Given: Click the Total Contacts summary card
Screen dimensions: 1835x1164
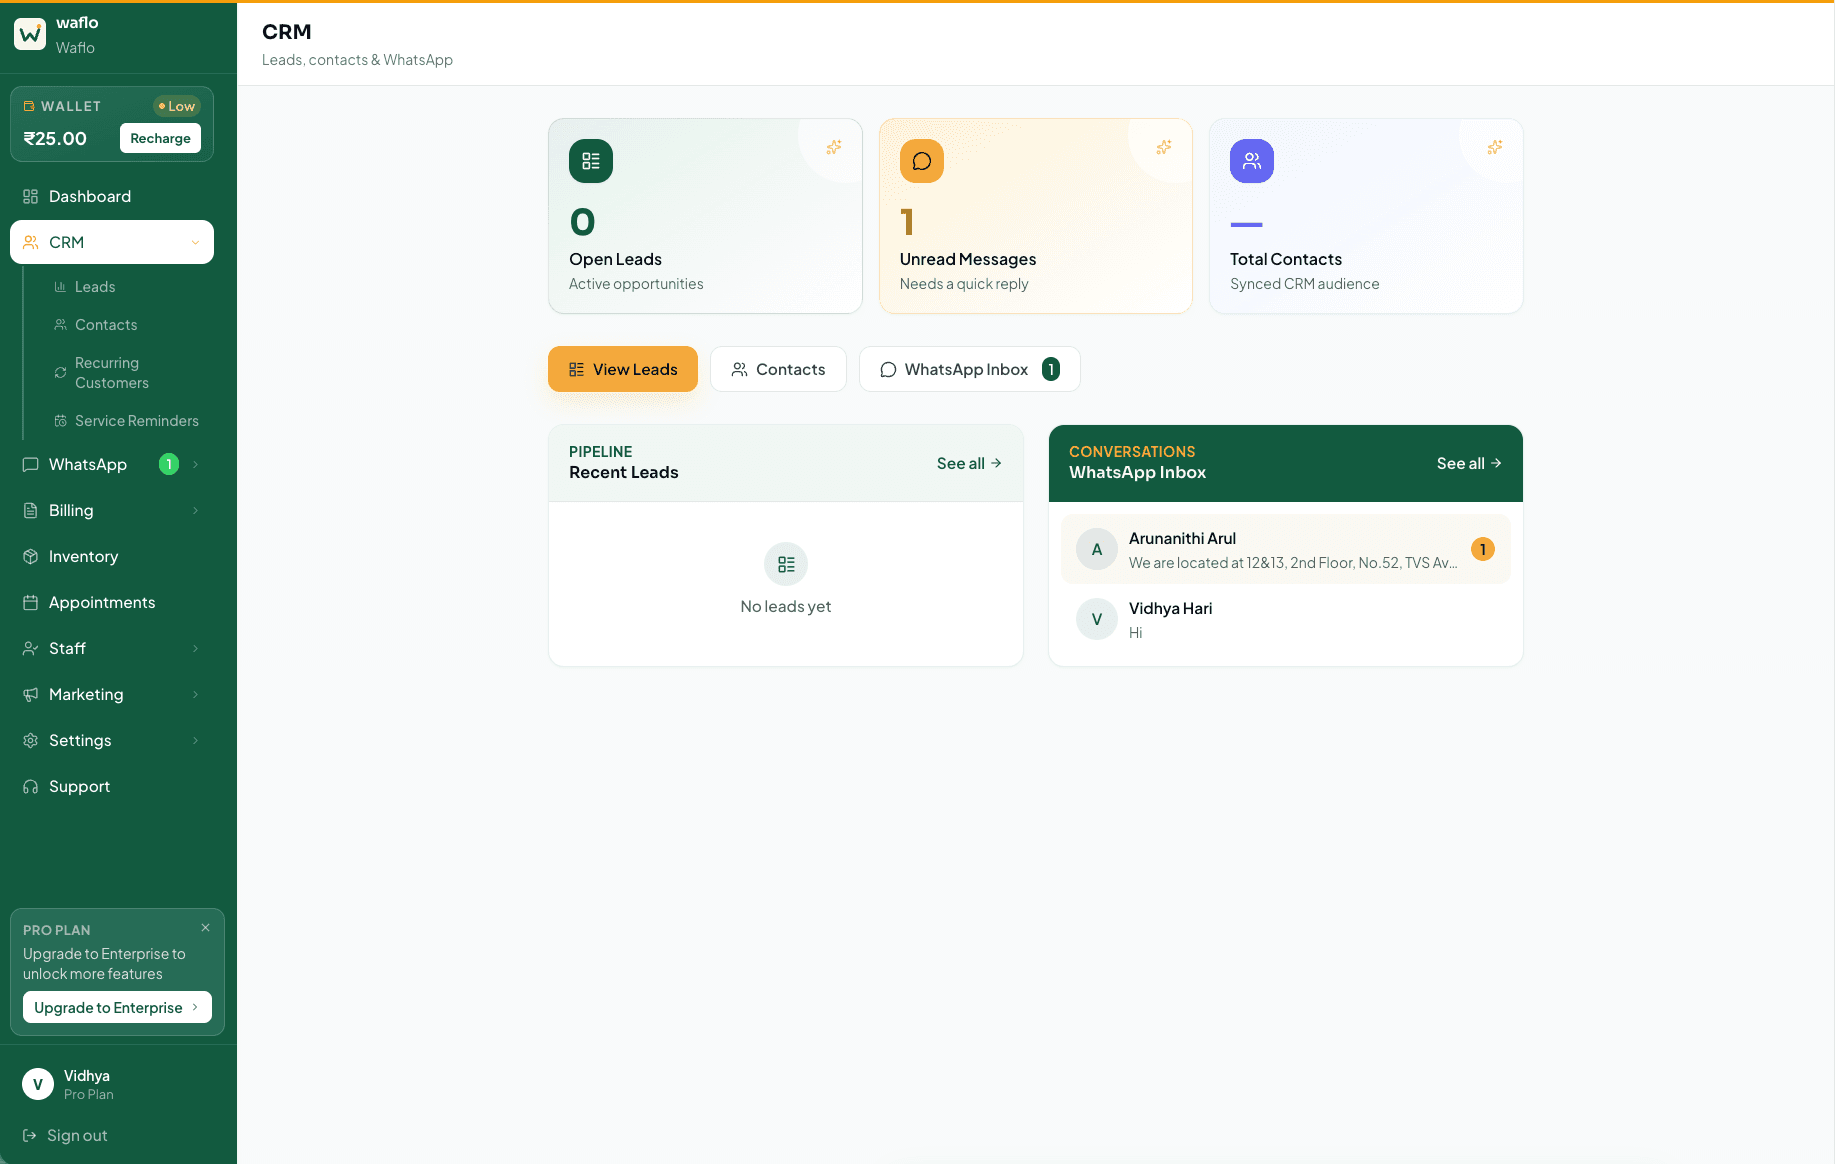Looking at the screenshot, I should point(1366,216).
